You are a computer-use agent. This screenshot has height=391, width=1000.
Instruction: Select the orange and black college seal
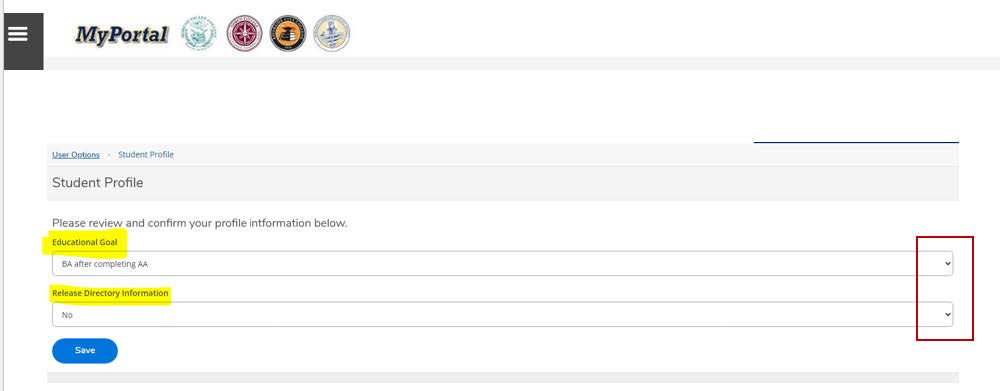pyautogui.click(x=288, y=33)
